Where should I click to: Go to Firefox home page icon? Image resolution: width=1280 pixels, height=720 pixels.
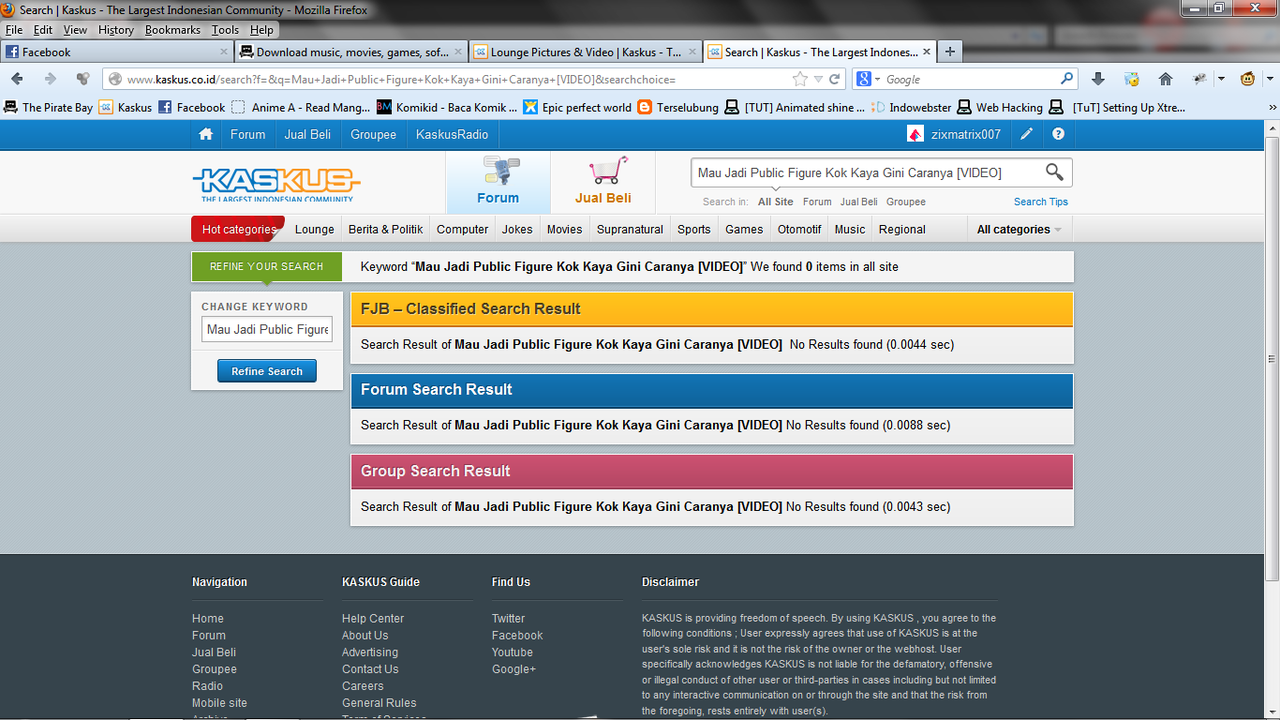pos(1165,79)
